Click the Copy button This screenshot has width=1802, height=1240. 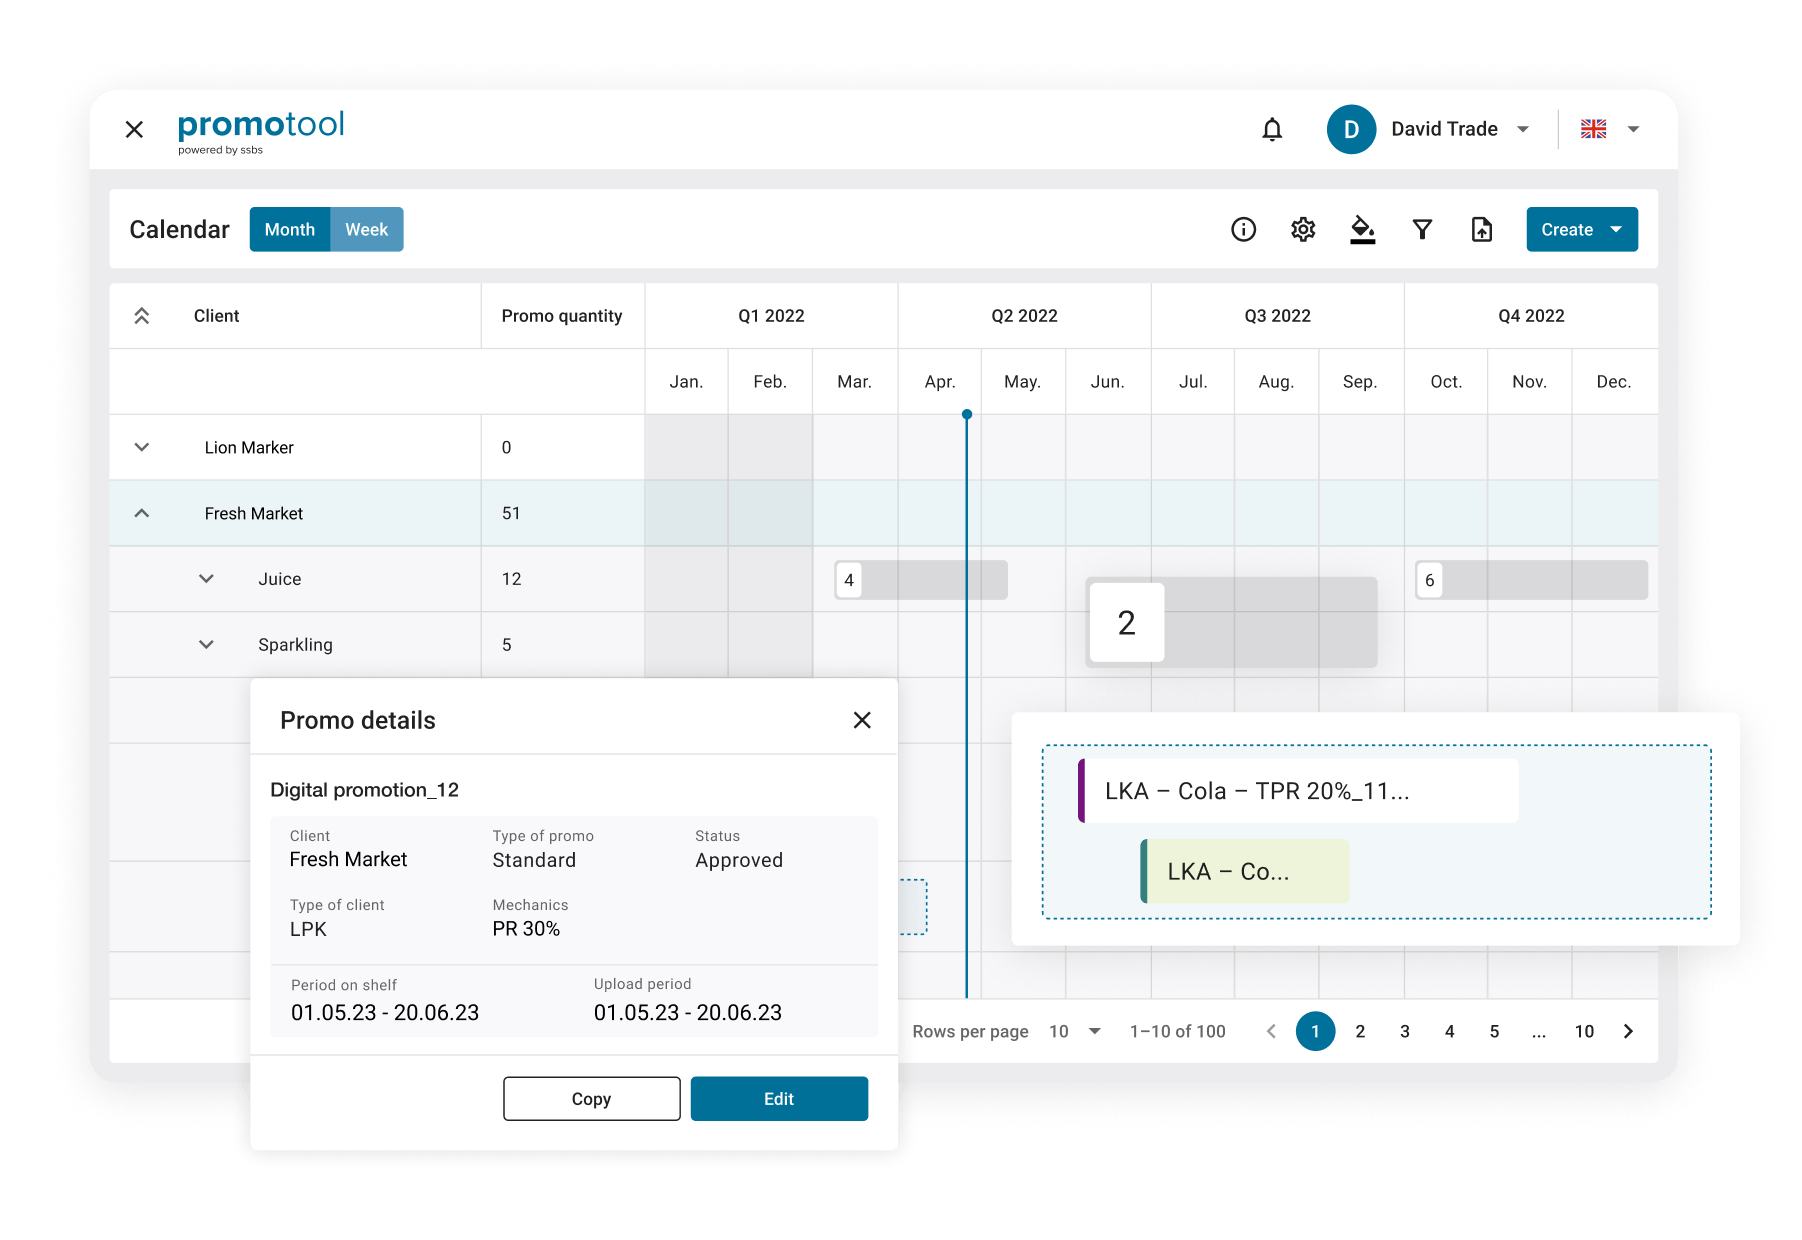[x=591, y=1099]
